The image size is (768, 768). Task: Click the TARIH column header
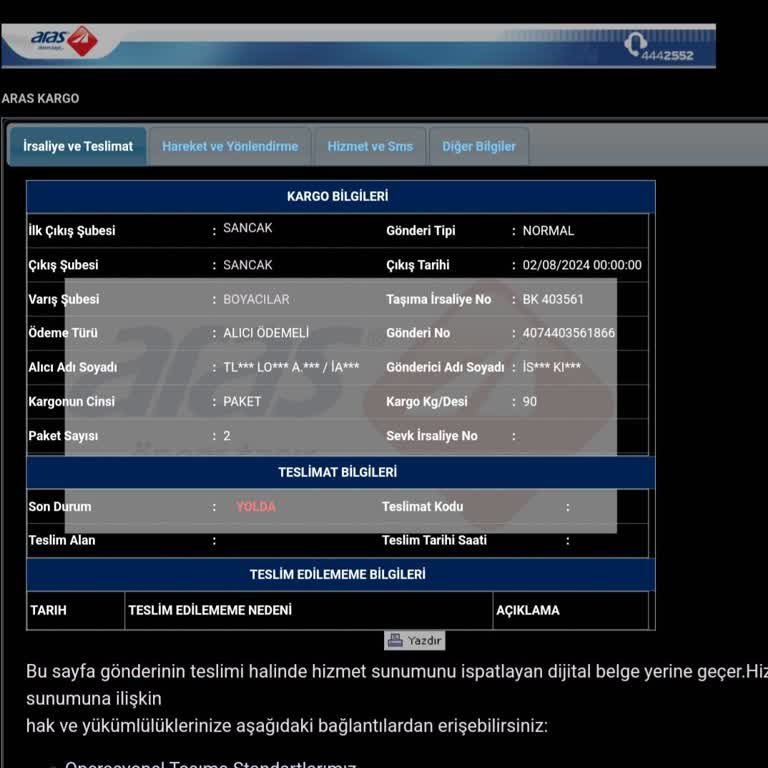click(x=48, y=610)
